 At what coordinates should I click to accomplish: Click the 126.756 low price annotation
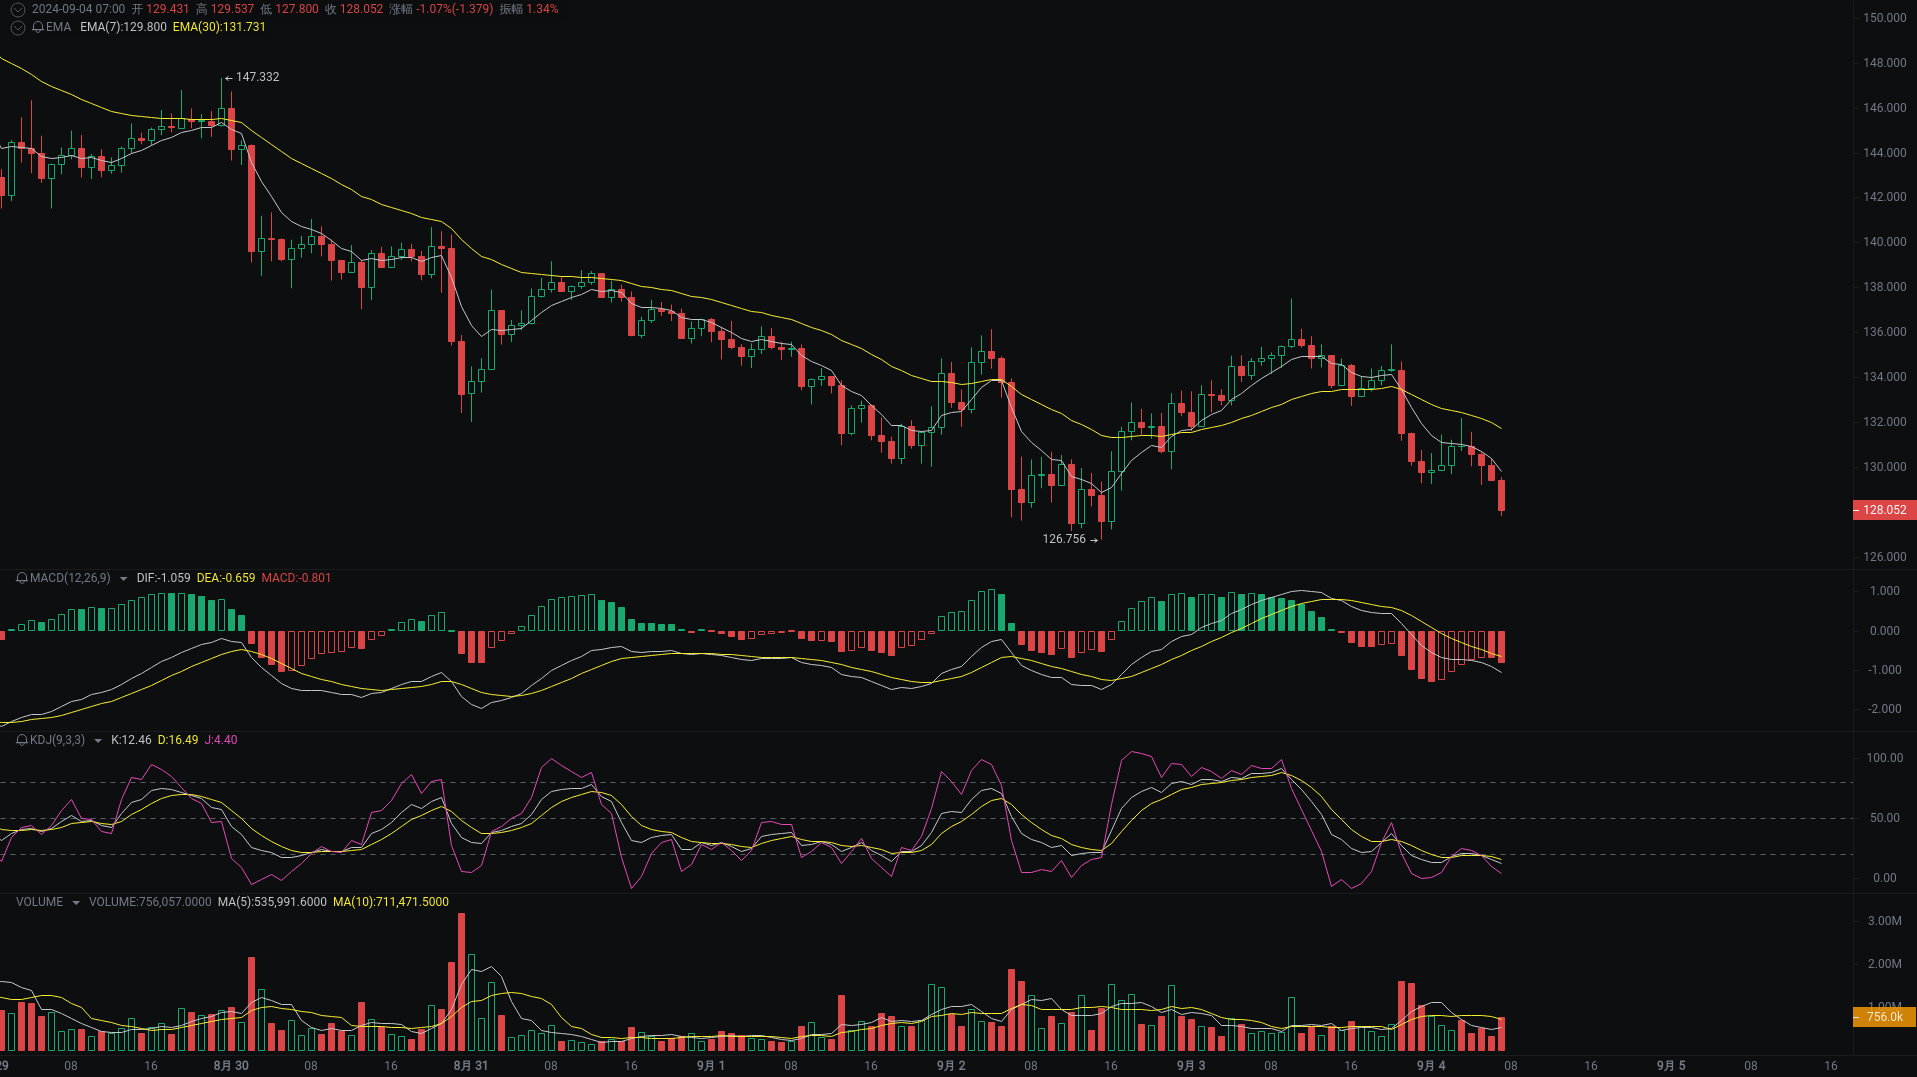click(1063, 538)
